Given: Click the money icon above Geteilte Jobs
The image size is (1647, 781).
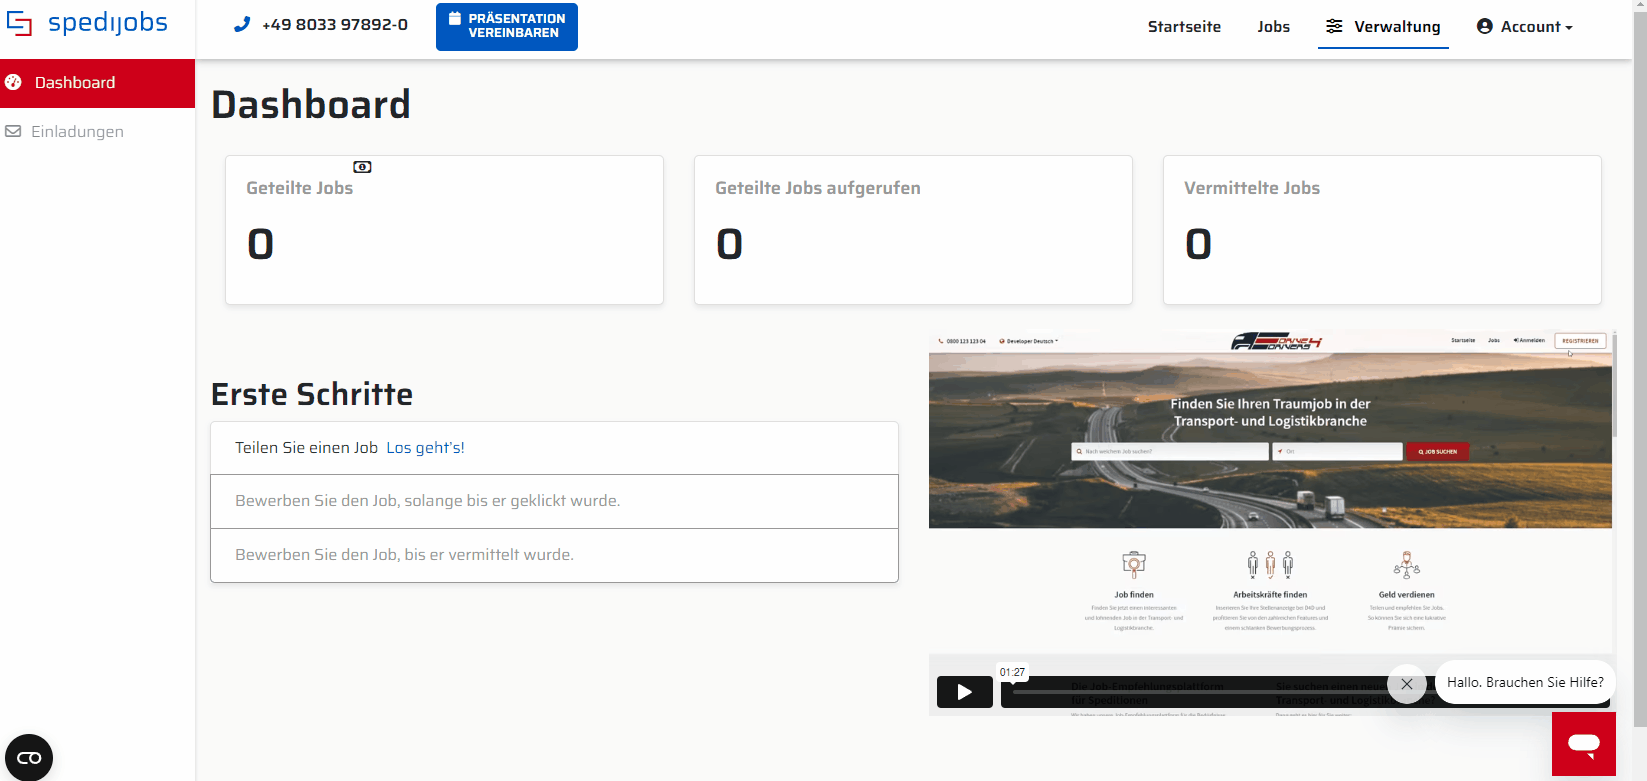Looking at the screenshot, I should (x=362, y=167).
